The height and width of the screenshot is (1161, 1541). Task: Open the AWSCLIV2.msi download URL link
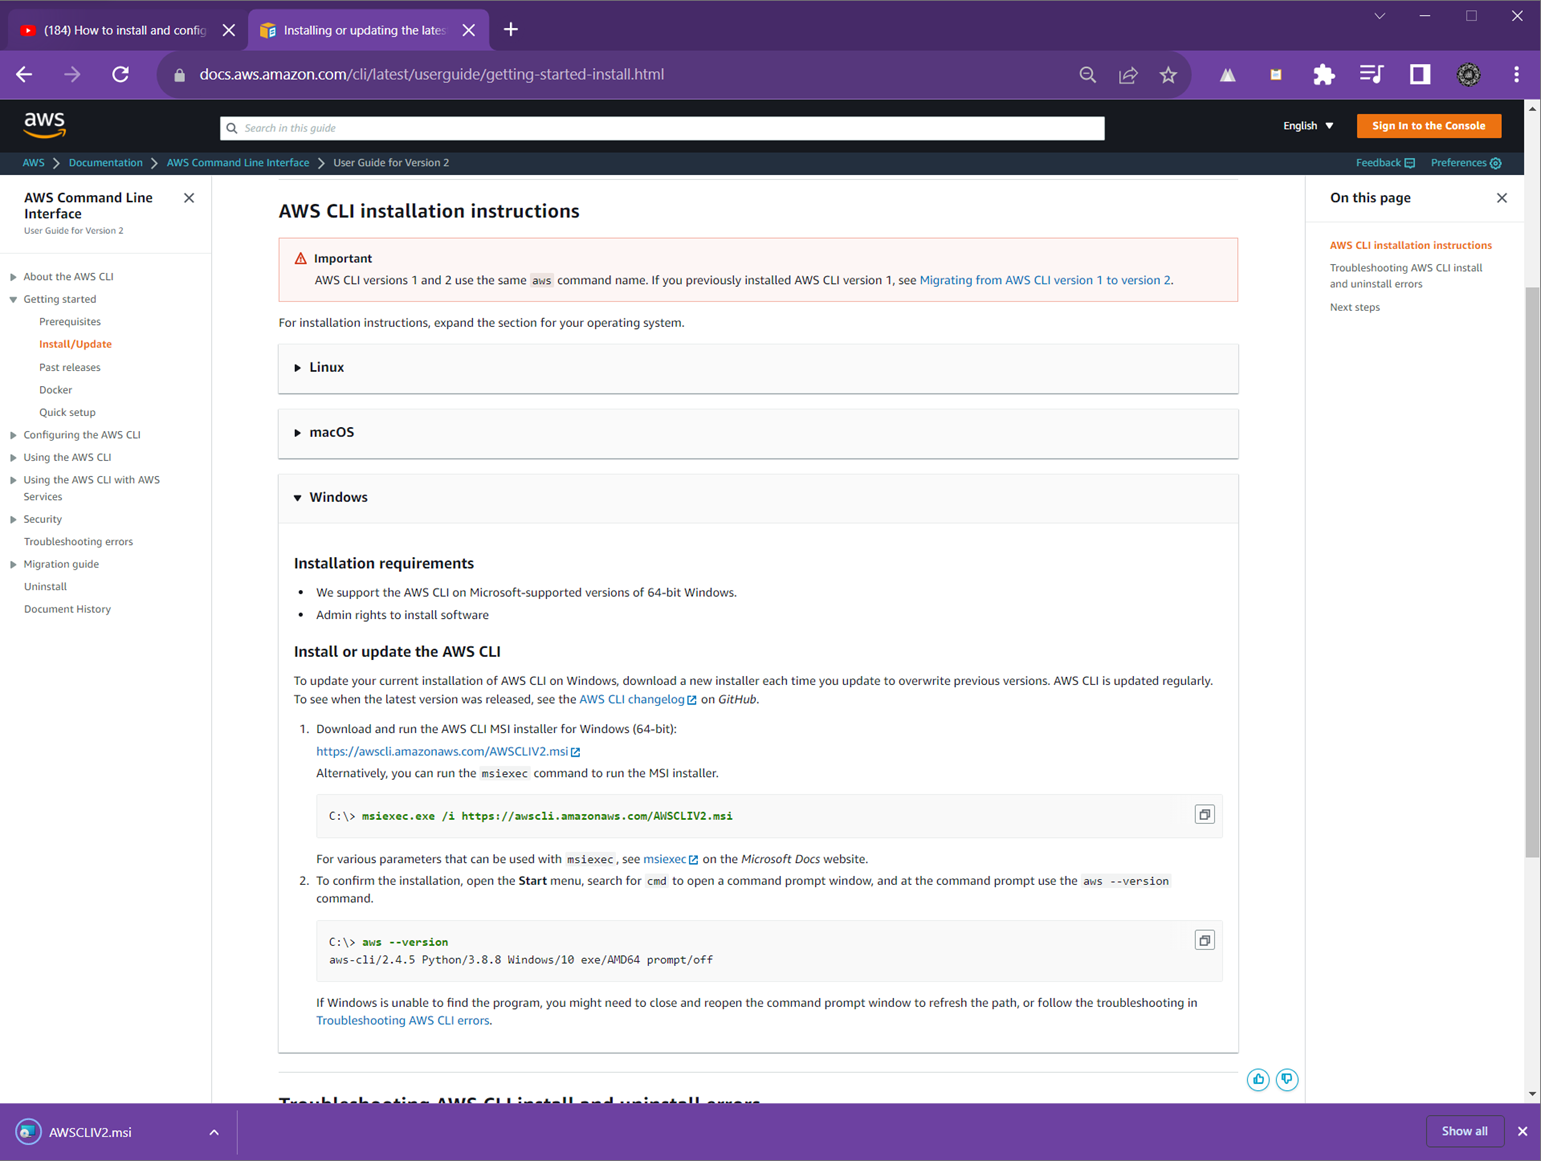click(442, 751)
